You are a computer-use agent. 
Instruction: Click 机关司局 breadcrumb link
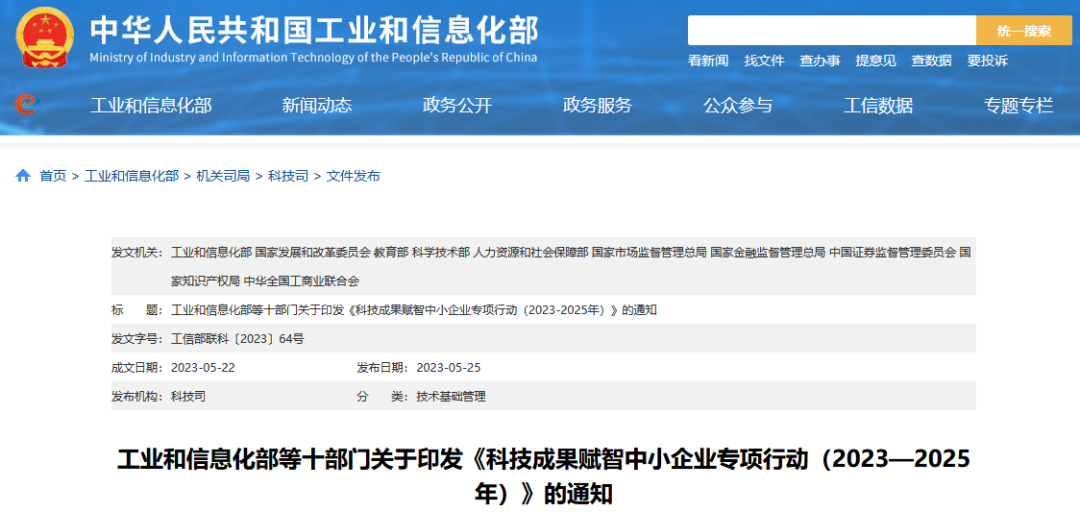click(223, 176)
